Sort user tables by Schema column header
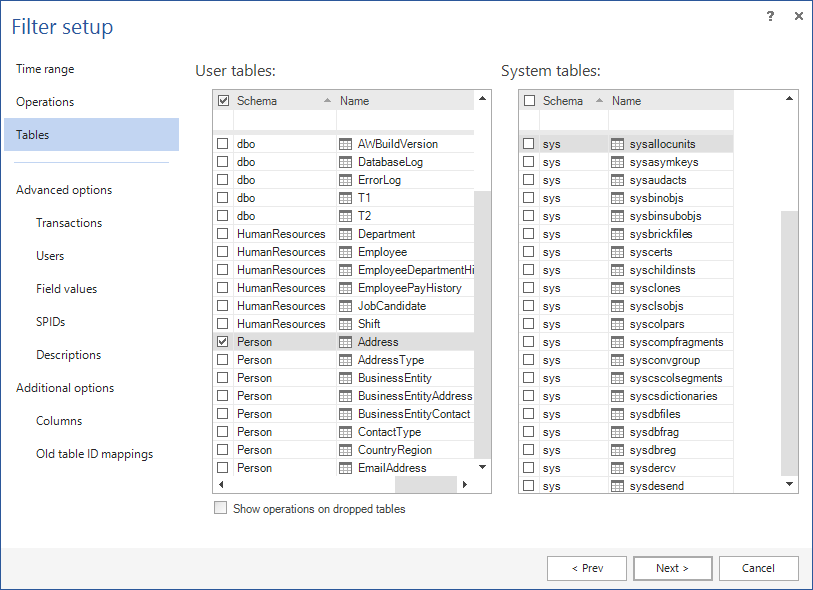813x590 pixels. point(275,101)
